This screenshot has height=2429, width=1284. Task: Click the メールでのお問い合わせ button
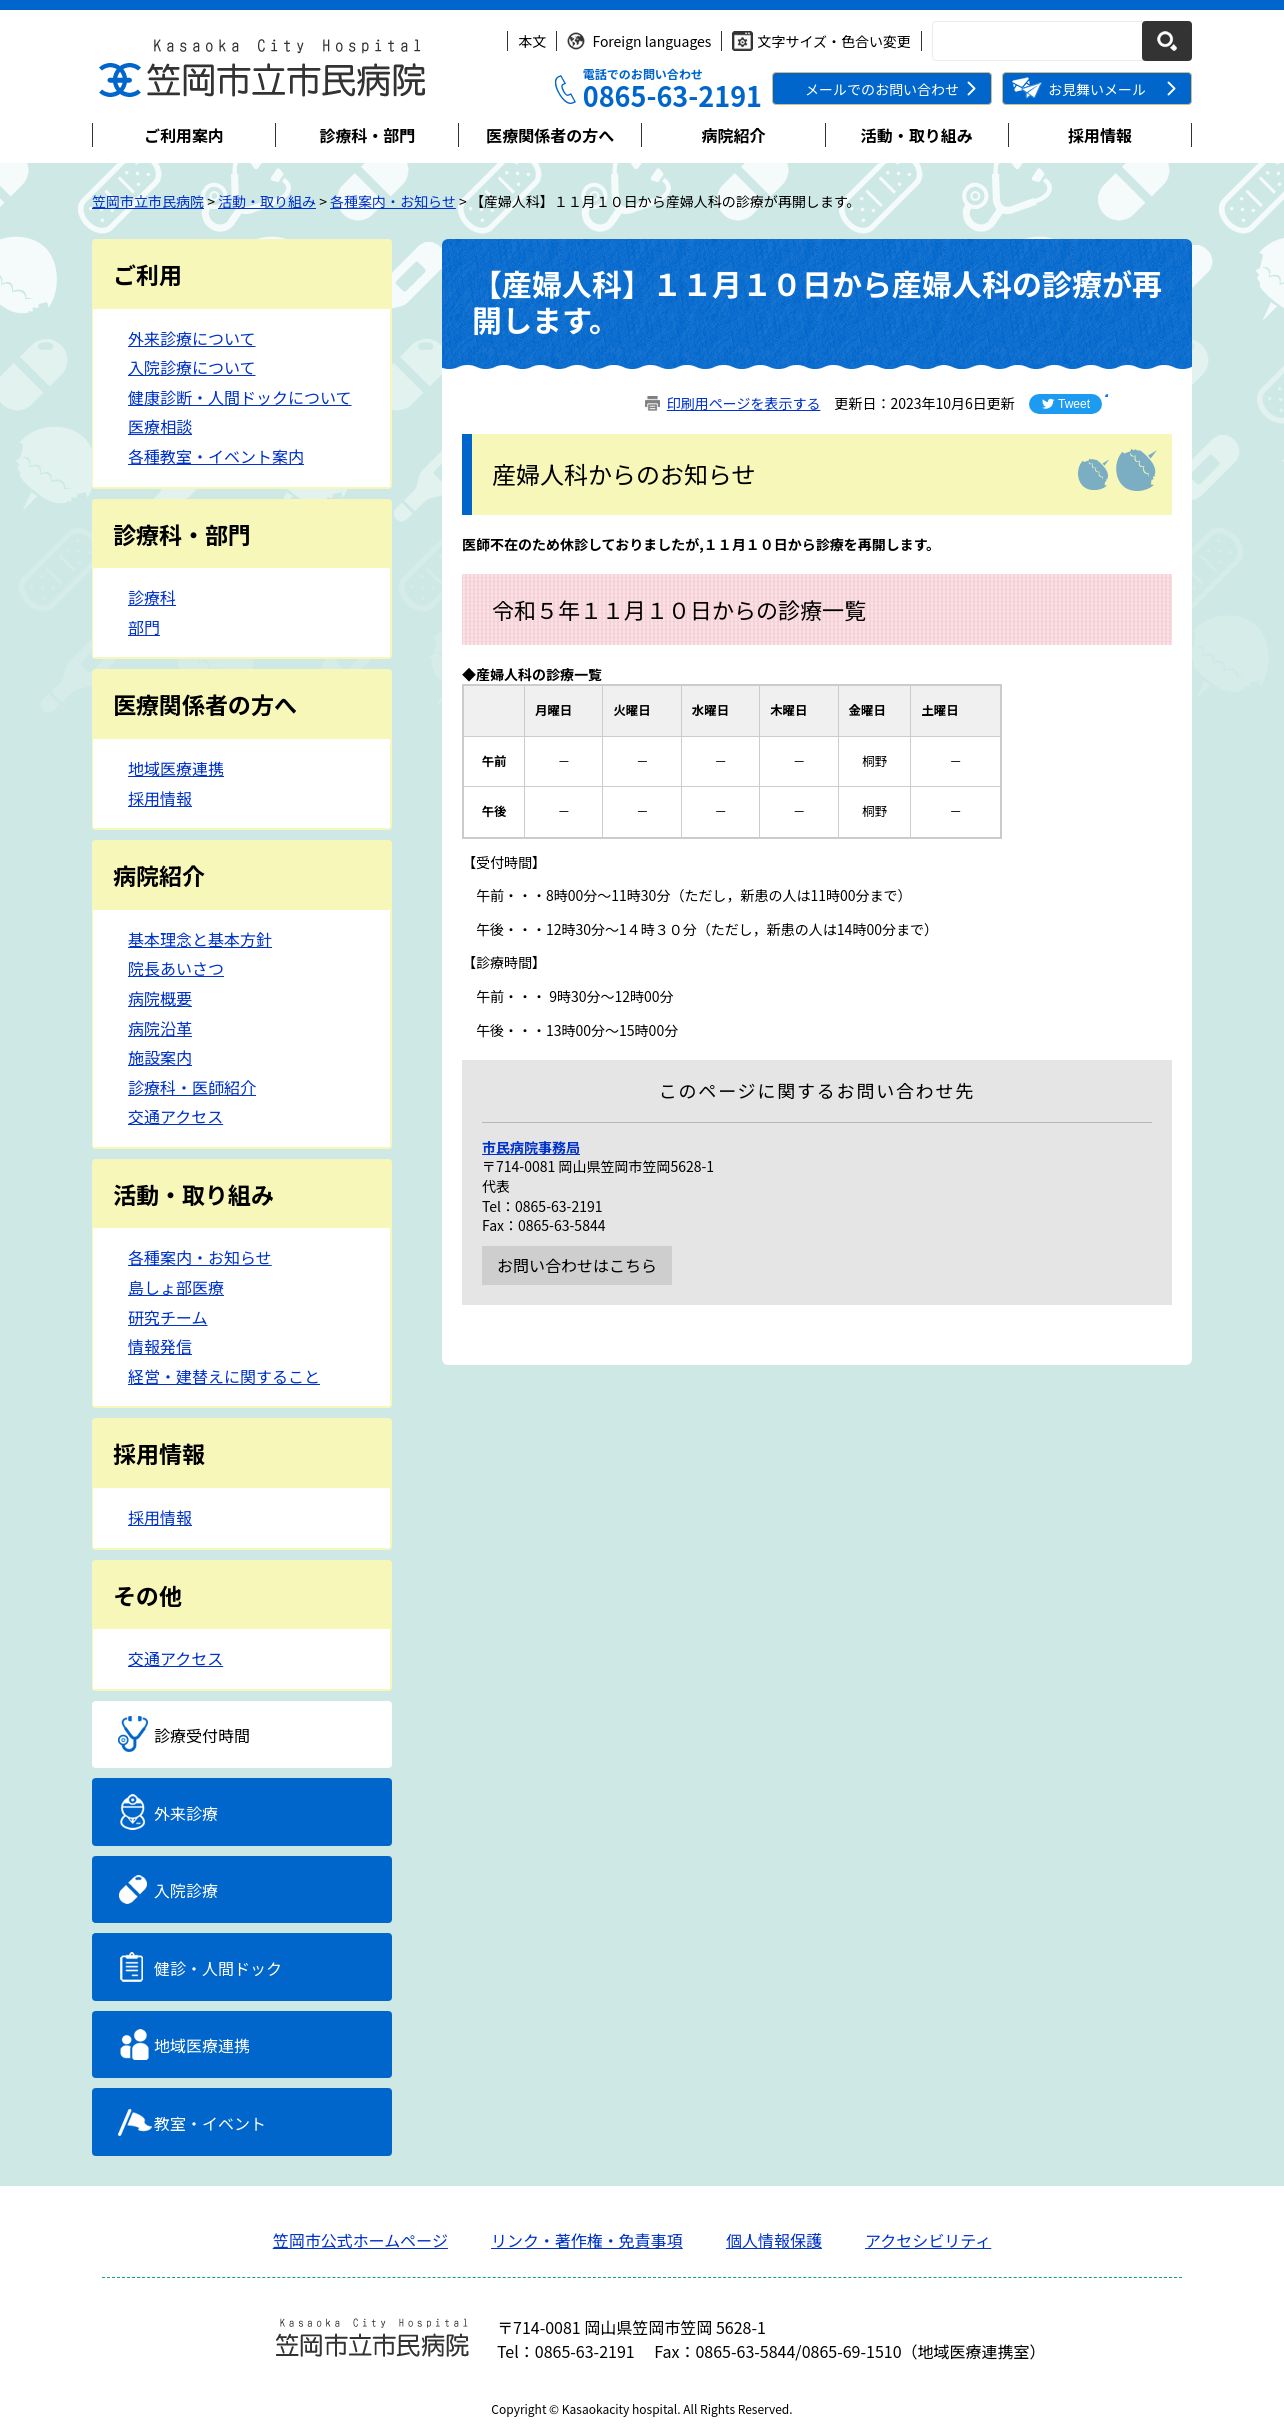[x=882, y=89]
